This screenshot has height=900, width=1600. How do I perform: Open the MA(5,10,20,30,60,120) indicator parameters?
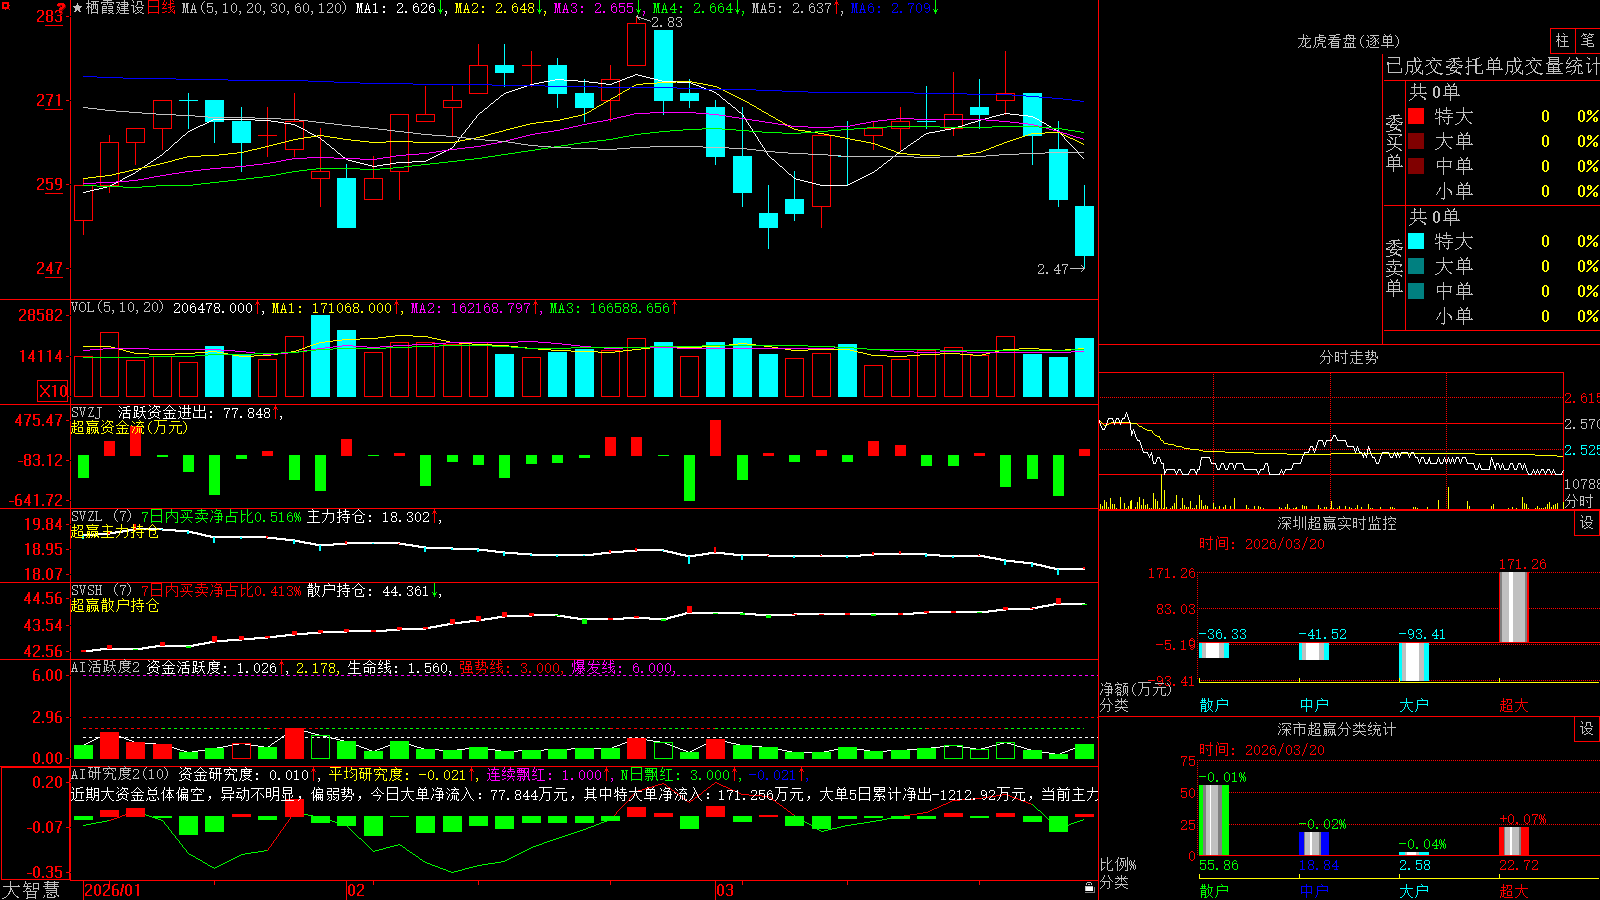(264, 8)
